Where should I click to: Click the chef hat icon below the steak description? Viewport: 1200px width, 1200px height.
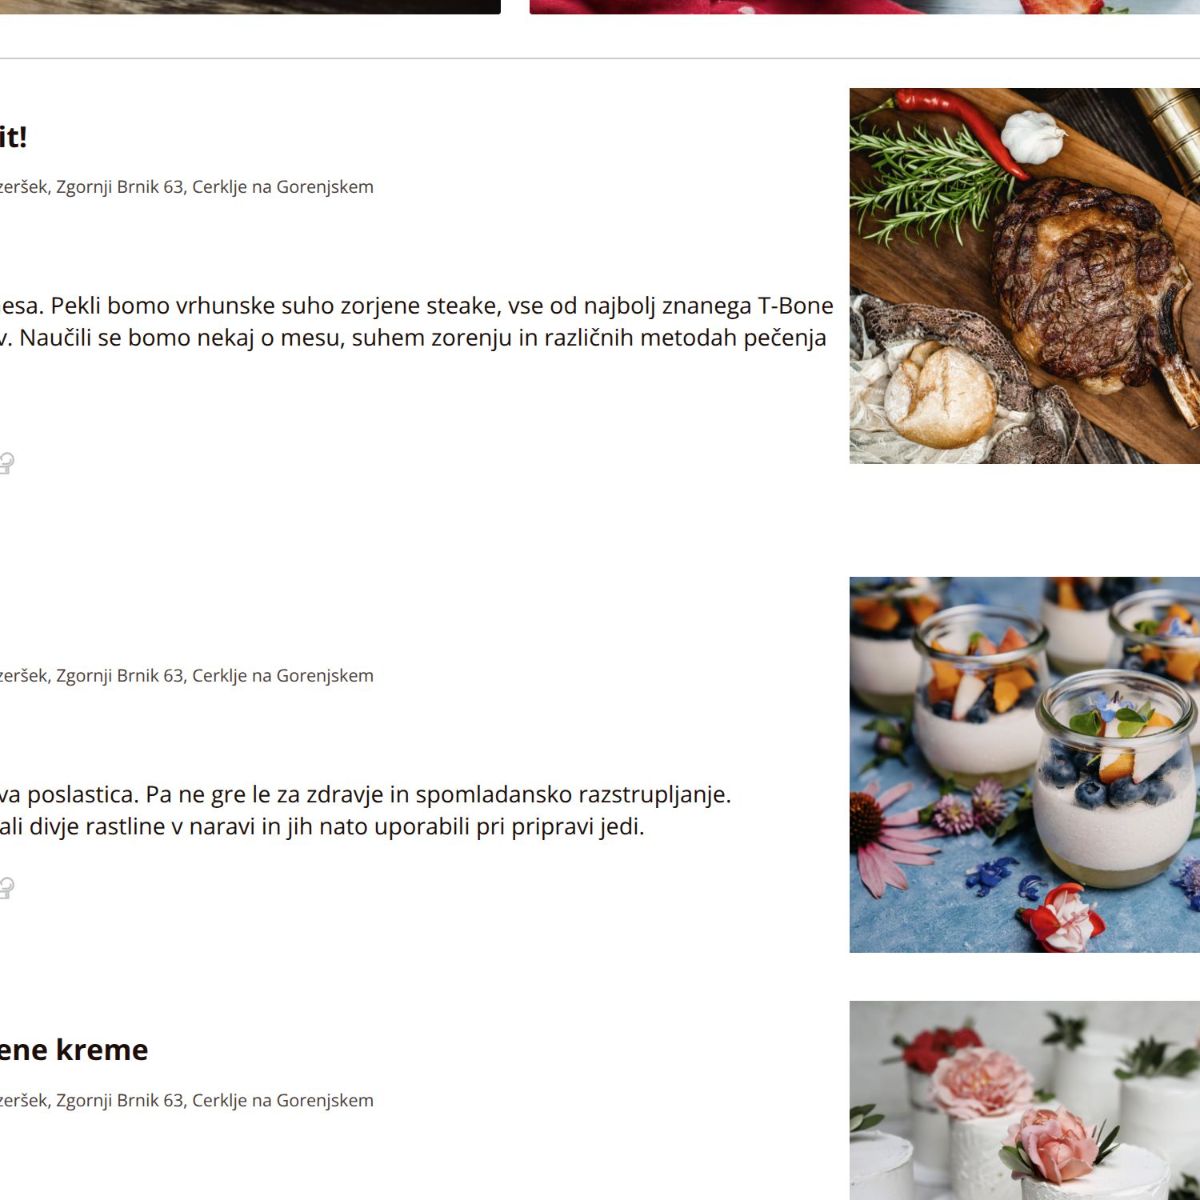5,463
